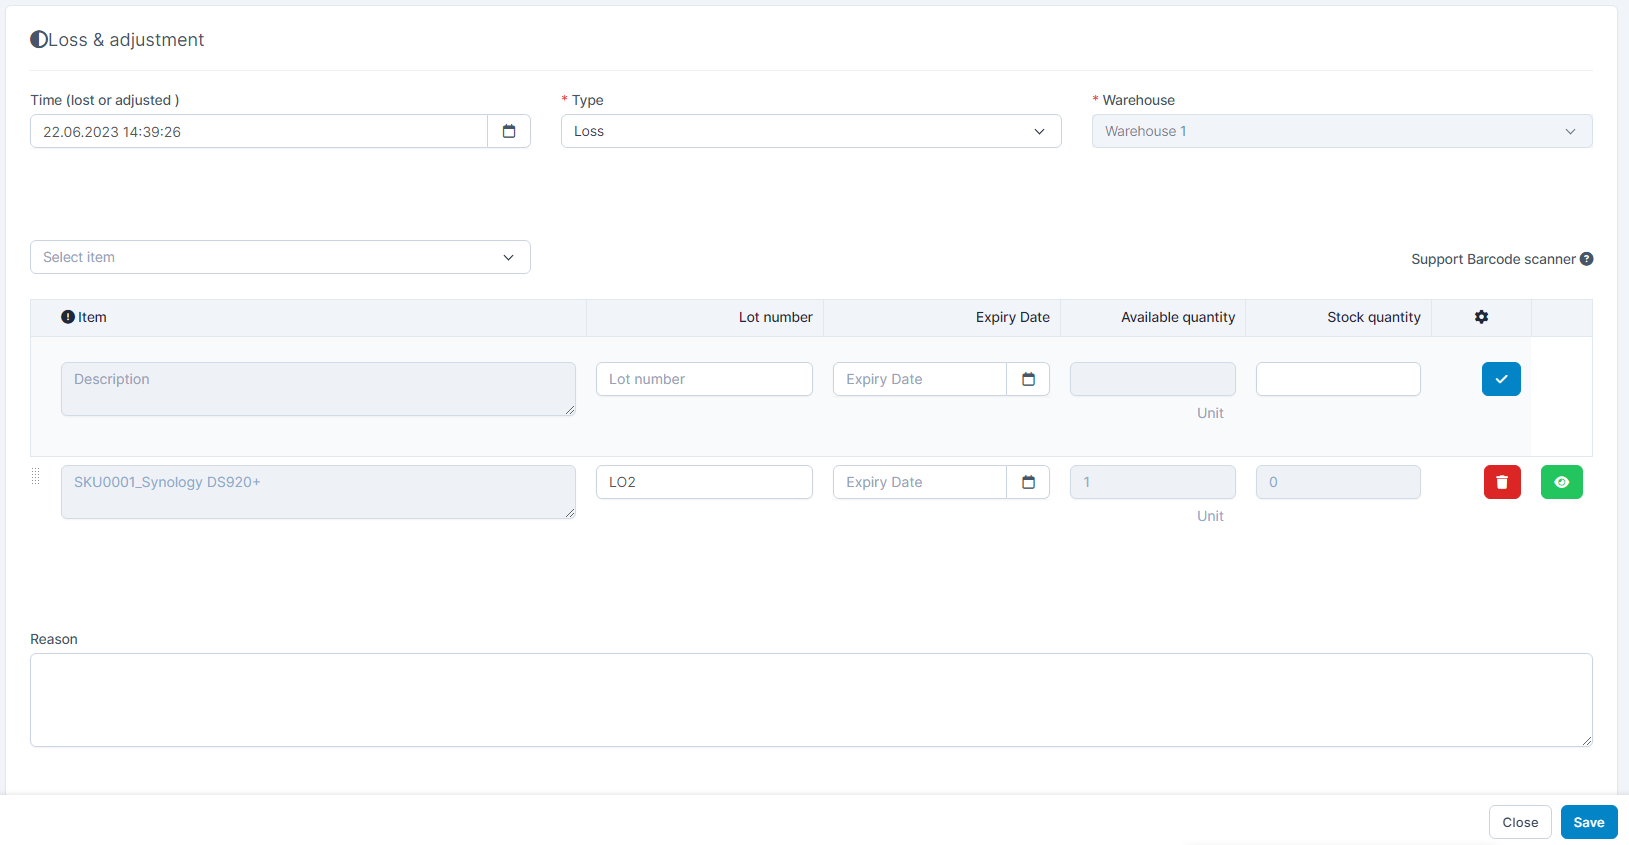The height and width of the screenshot is (845, 1629).
Task: Click the barcode scanner help icon
Action: point(1586,259)
